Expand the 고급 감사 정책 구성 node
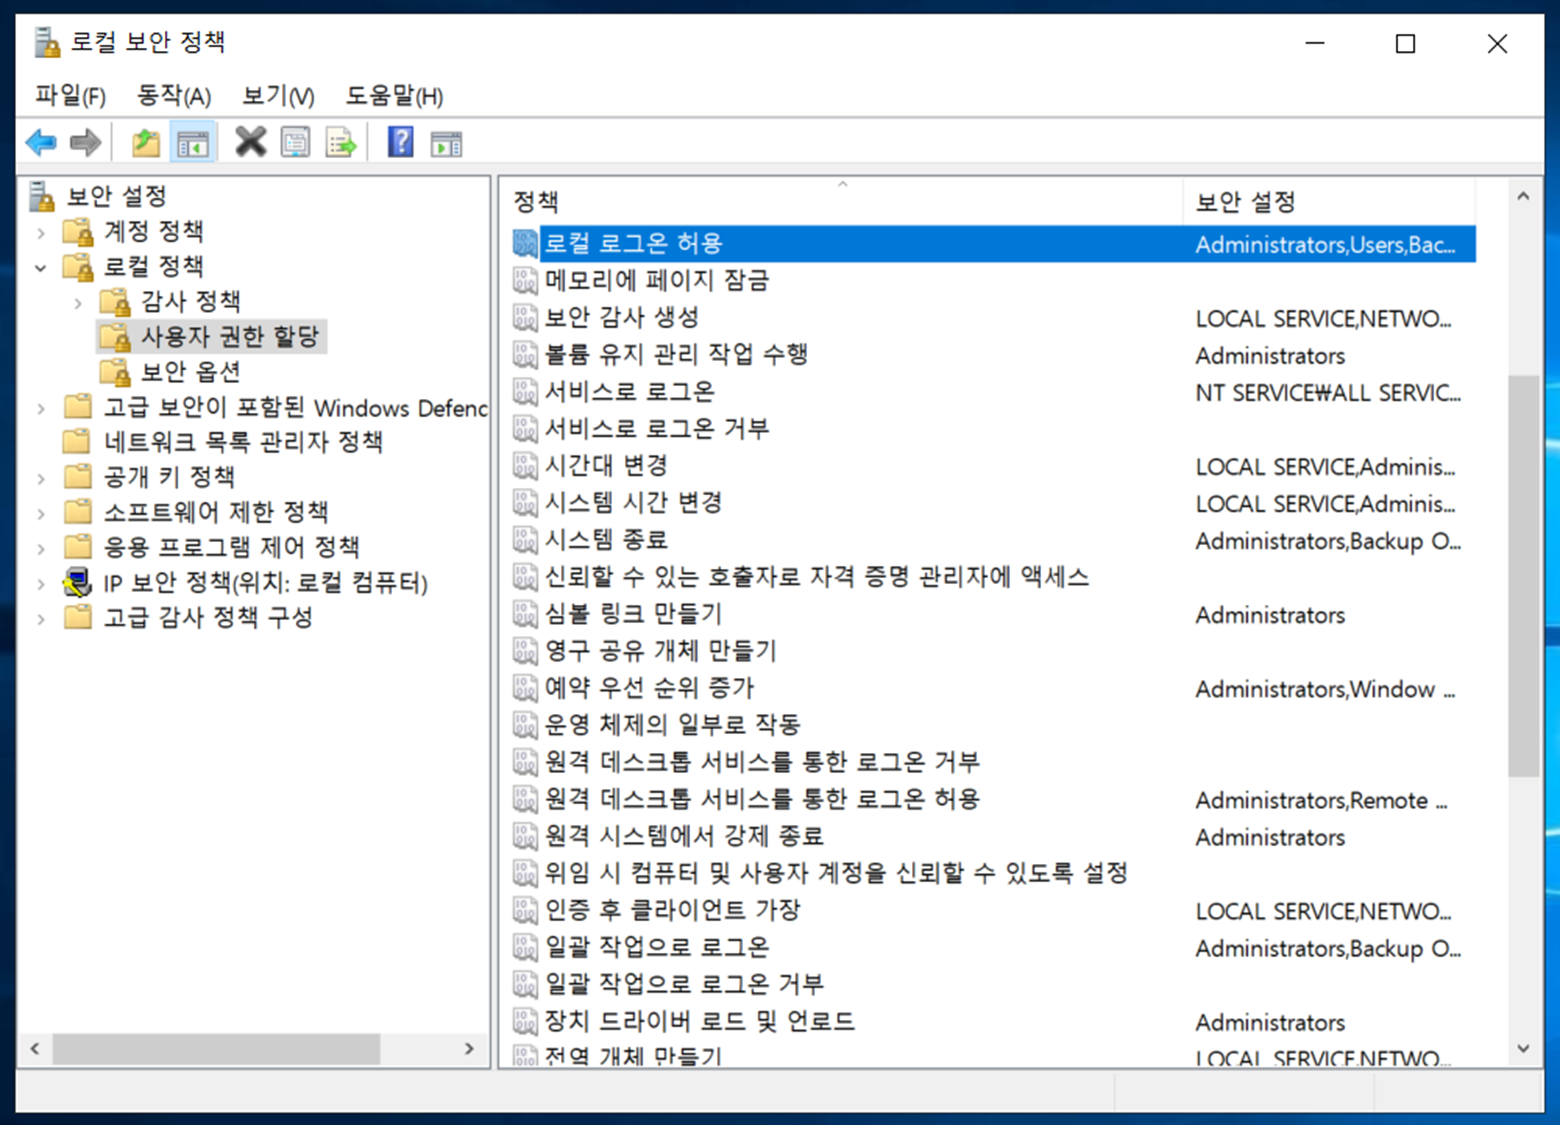This screenshot has height=1125, width=1560. [x=41, y=619]
